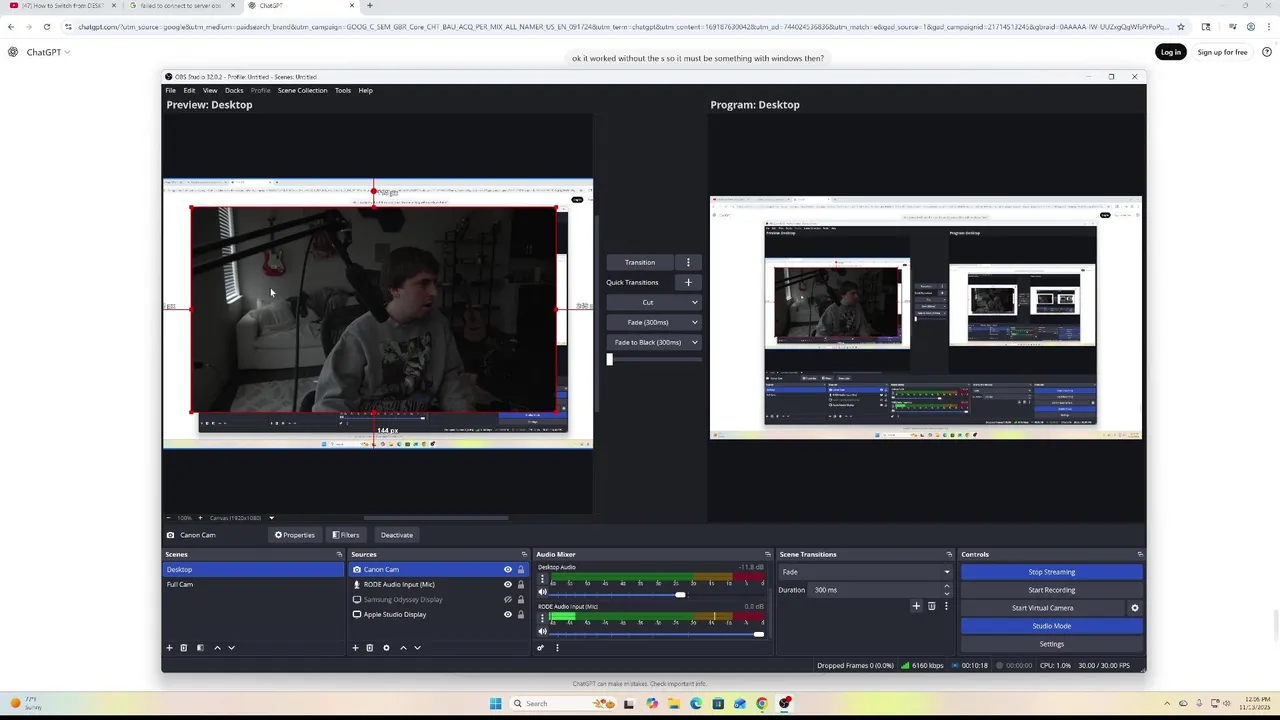
Task: Click Desktop Audio volume slider handle
Action: [680, 595]
